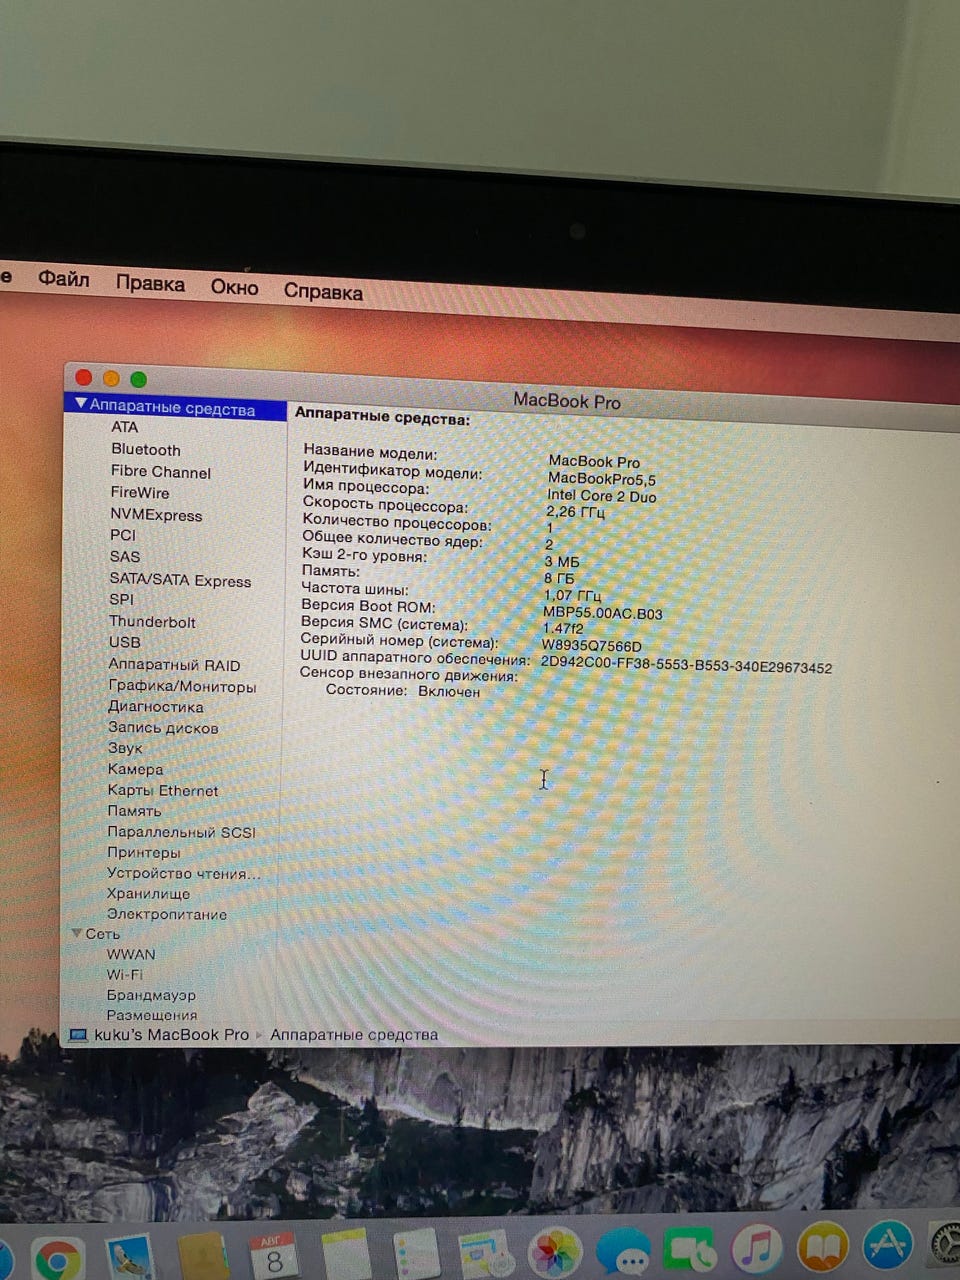Launch iBooks in the Dock
Image resolution: width=960 pixels, height=1280 pixels.
(822, 1246)
